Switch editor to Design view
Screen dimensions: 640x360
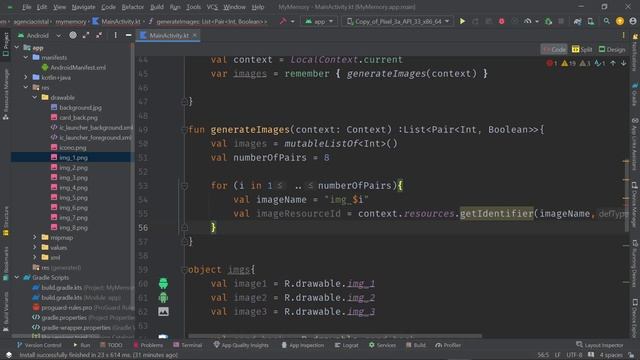[x=612, y=49]
